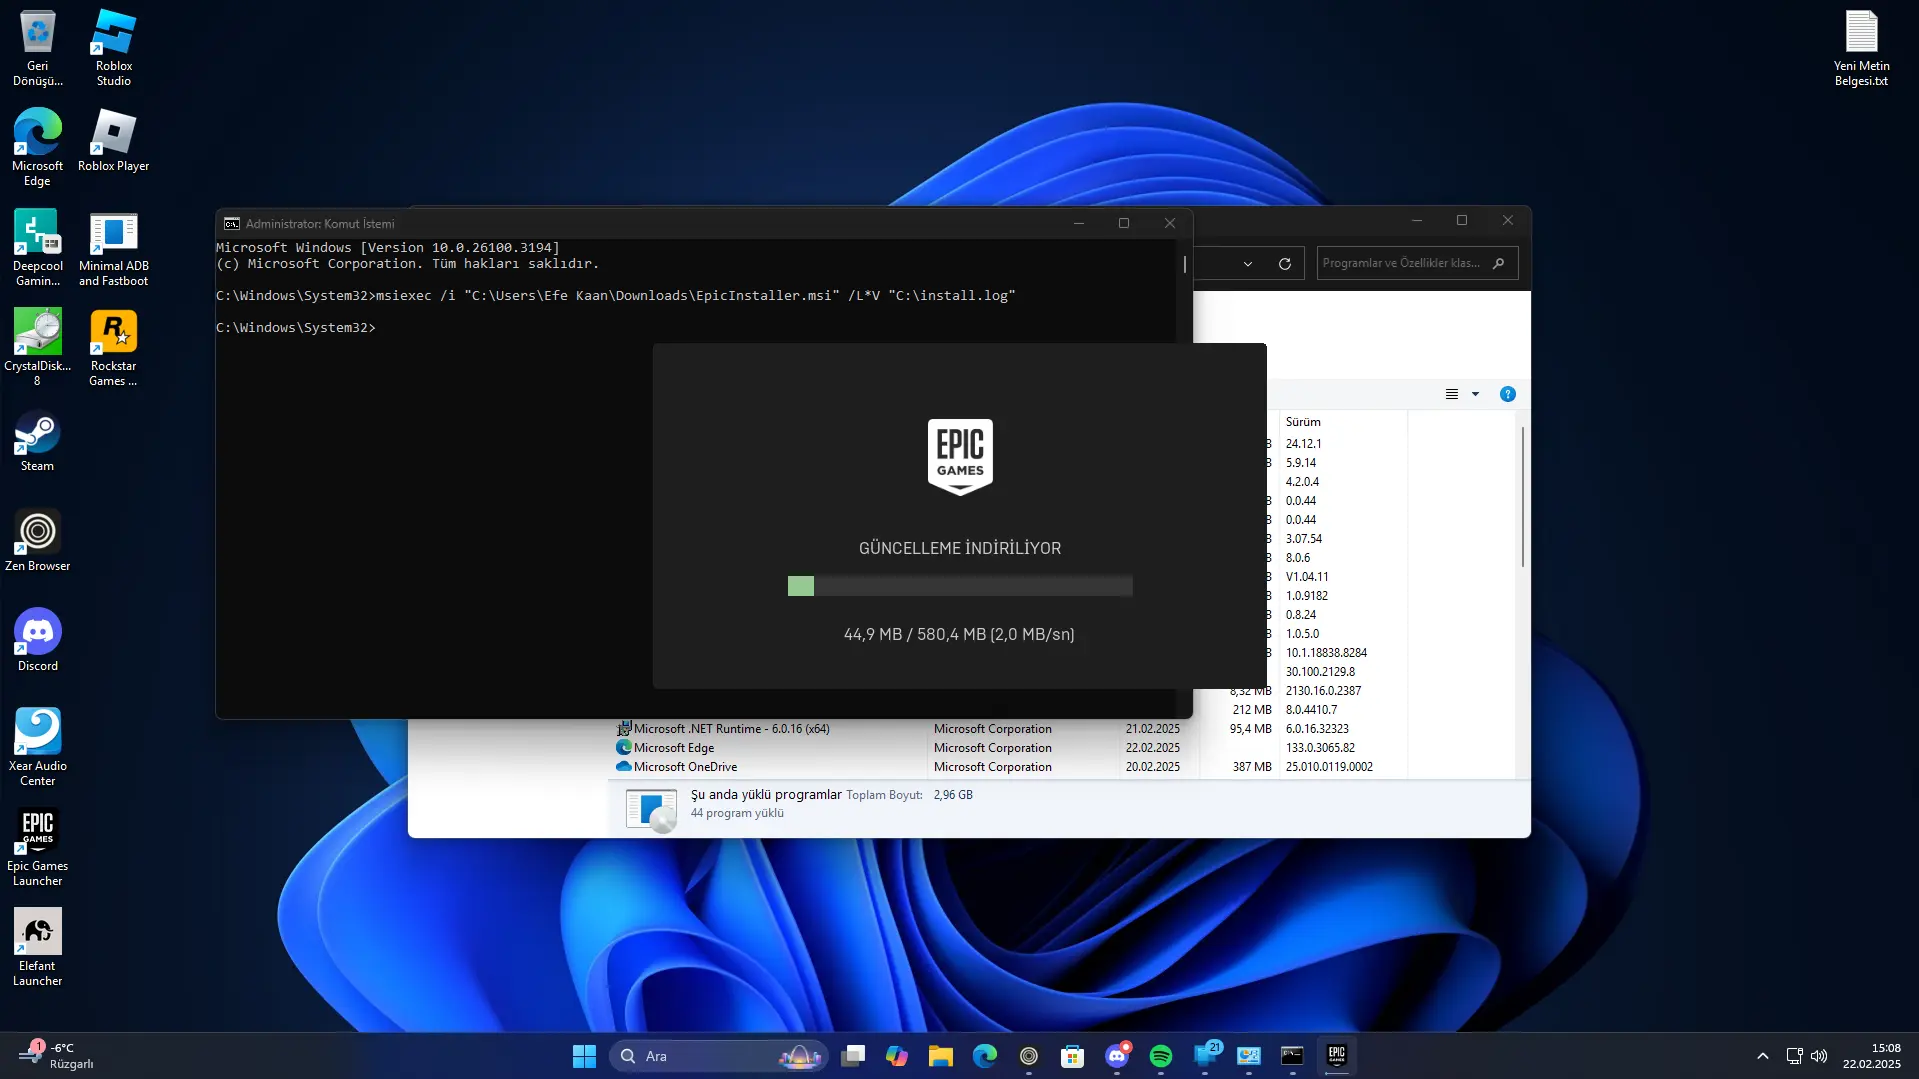
Task: Select the Rockstar Games desktop shortcut
Action: pos(113,348)
